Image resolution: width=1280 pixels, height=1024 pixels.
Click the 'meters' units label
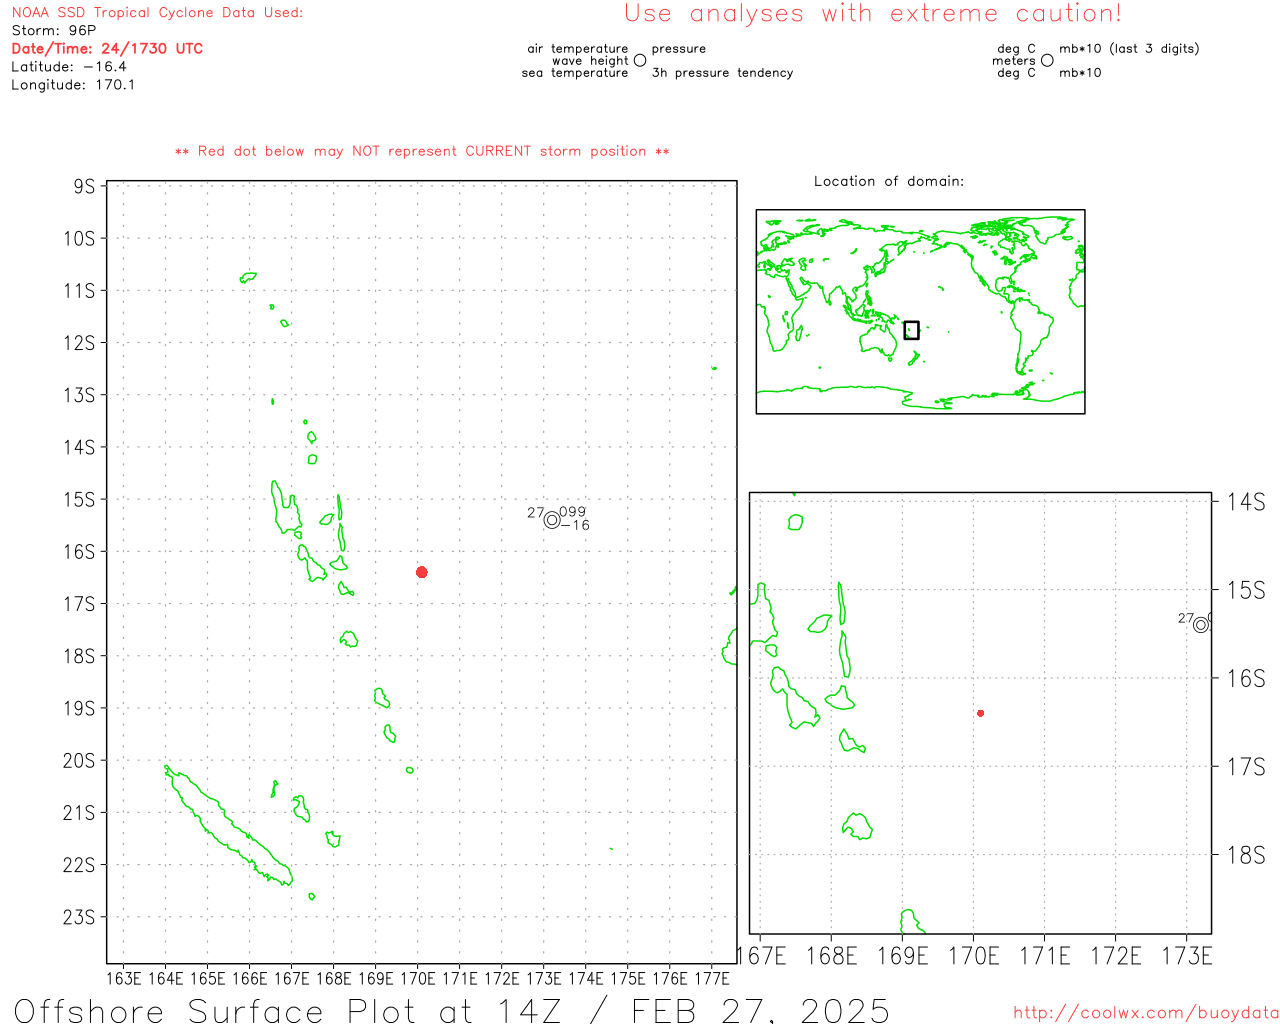point(1014,61)
